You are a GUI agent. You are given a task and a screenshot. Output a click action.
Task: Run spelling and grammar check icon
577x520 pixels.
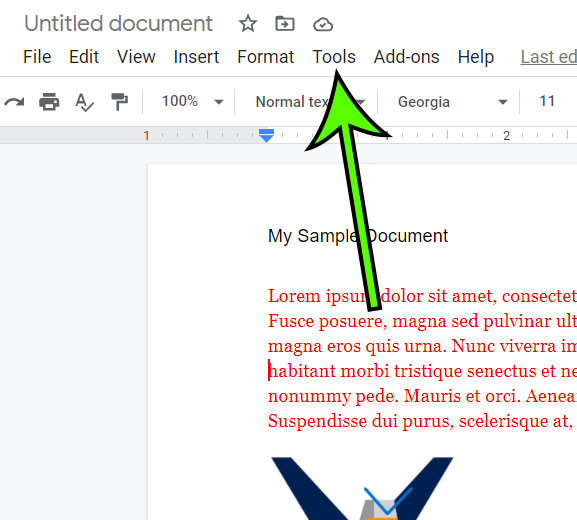click(x=84, y=102)
